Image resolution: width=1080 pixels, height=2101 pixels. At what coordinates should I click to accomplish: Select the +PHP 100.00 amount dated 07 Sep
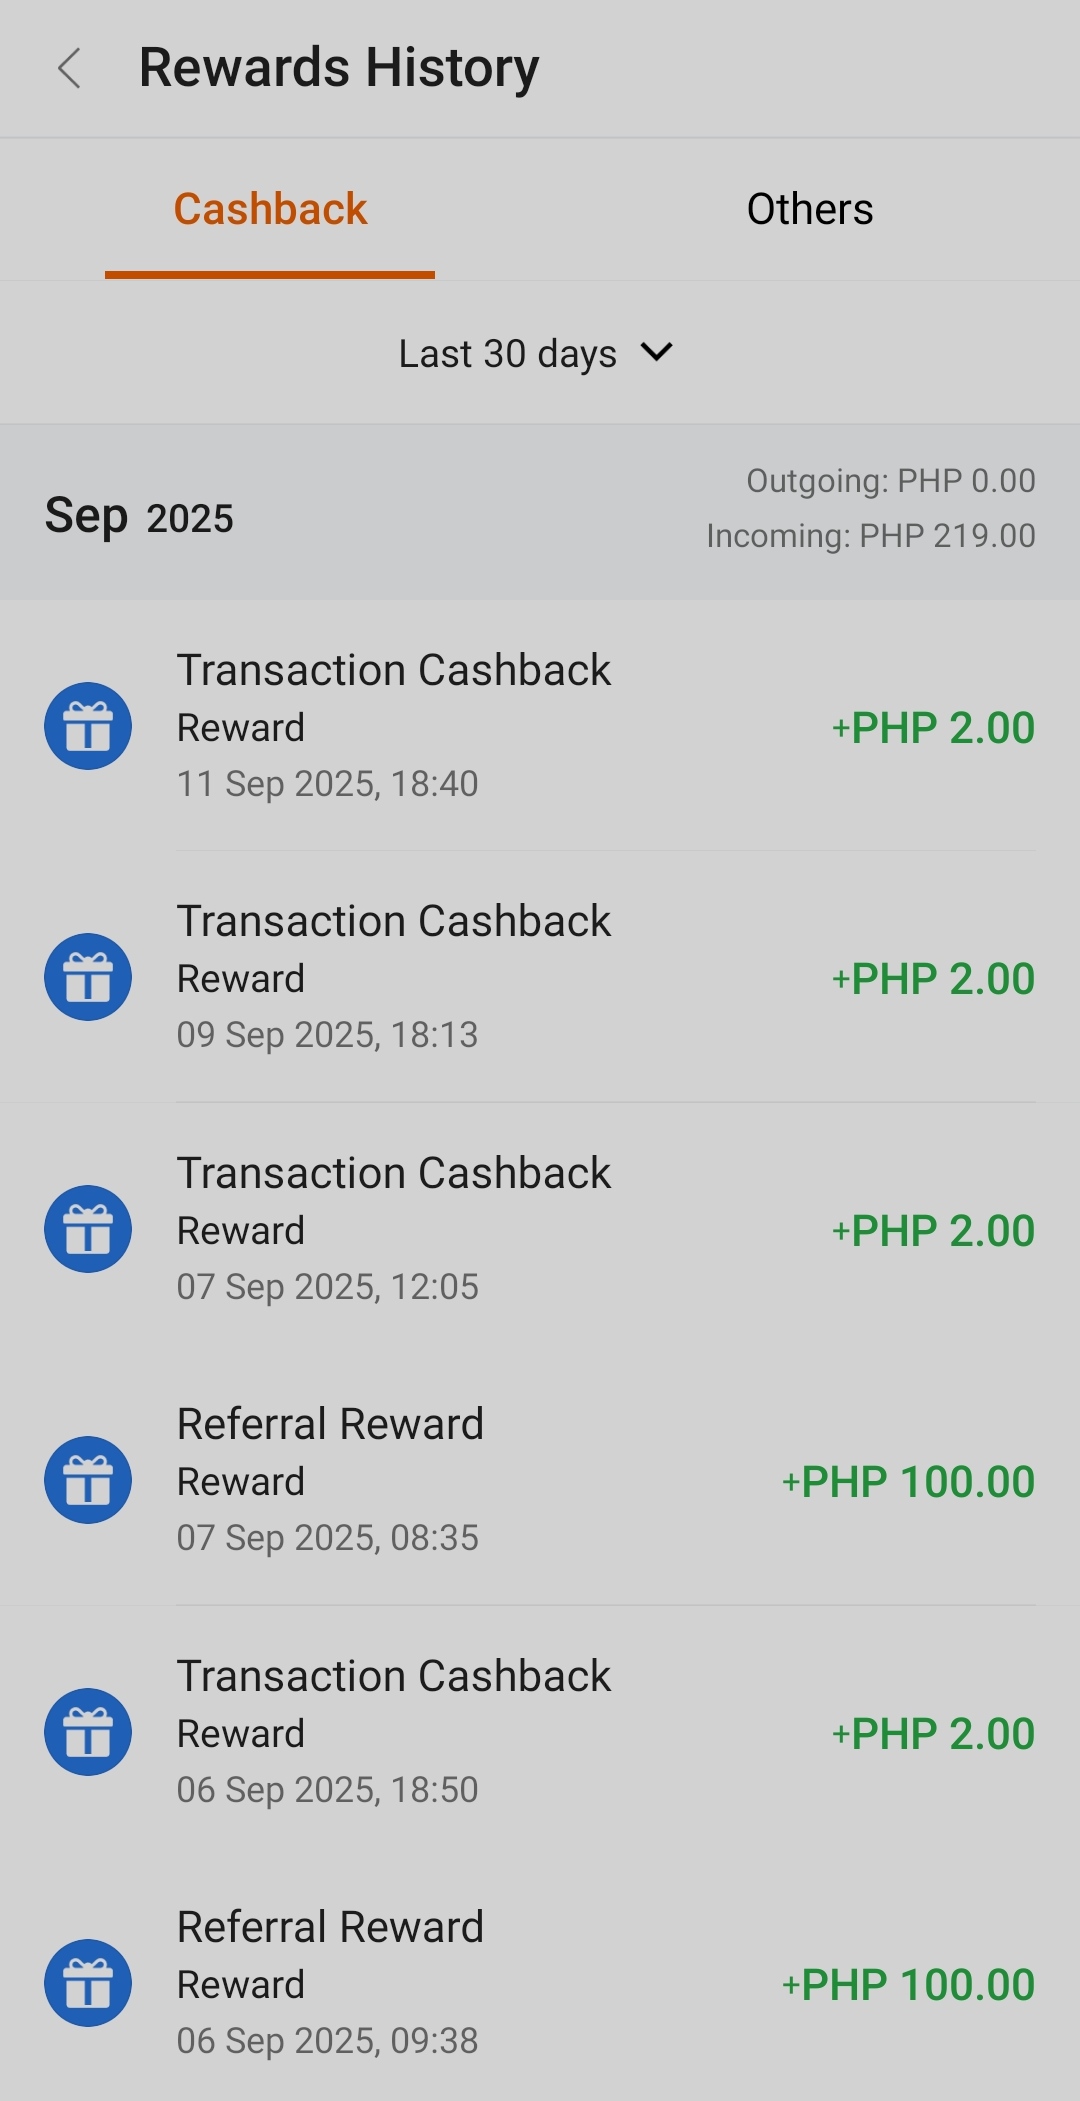[908, 1482]
